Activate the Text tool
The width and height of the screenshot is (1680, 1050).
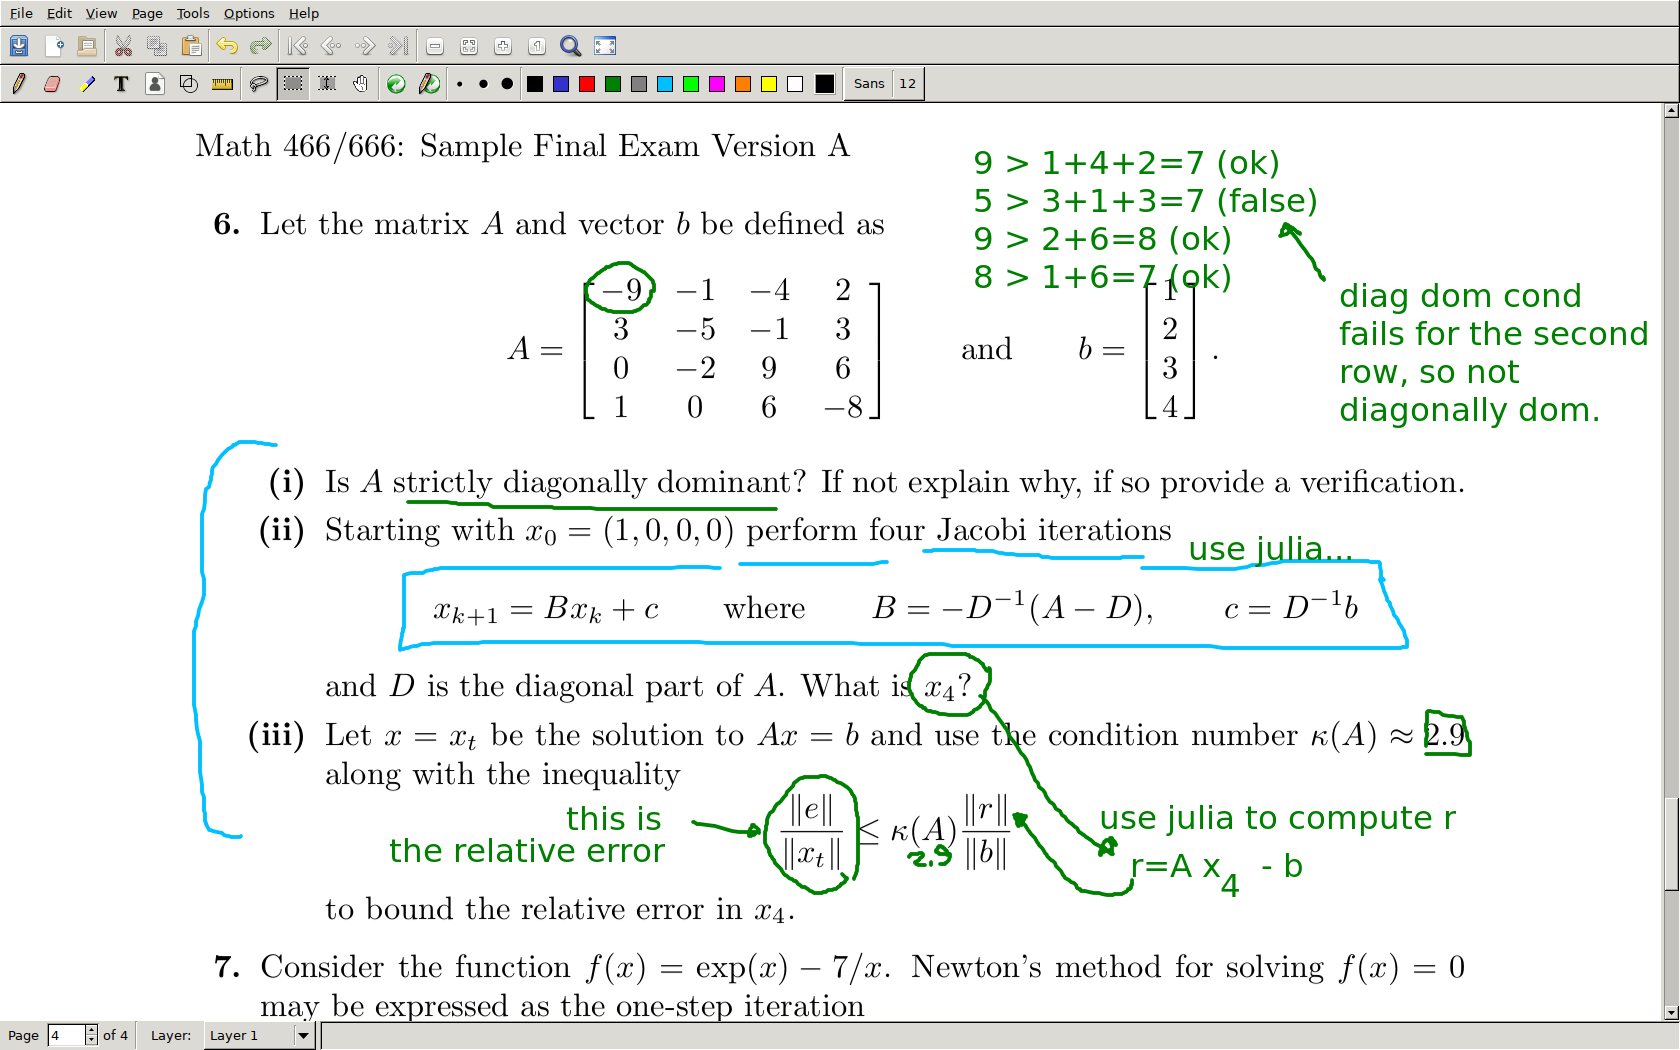[x=121, y=84]
